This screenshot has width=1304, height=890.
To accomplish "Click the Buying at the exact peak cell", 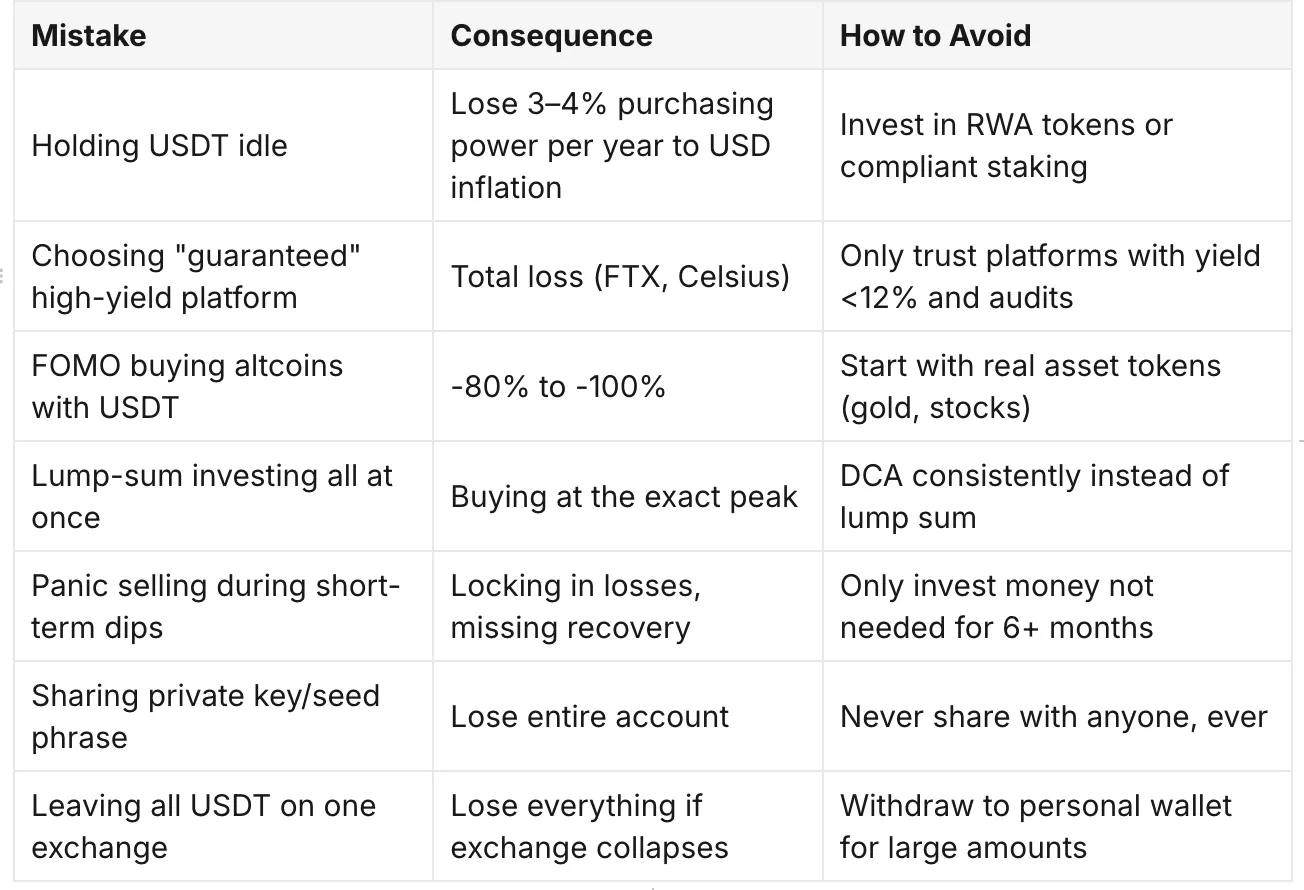I will click(628, 496).
